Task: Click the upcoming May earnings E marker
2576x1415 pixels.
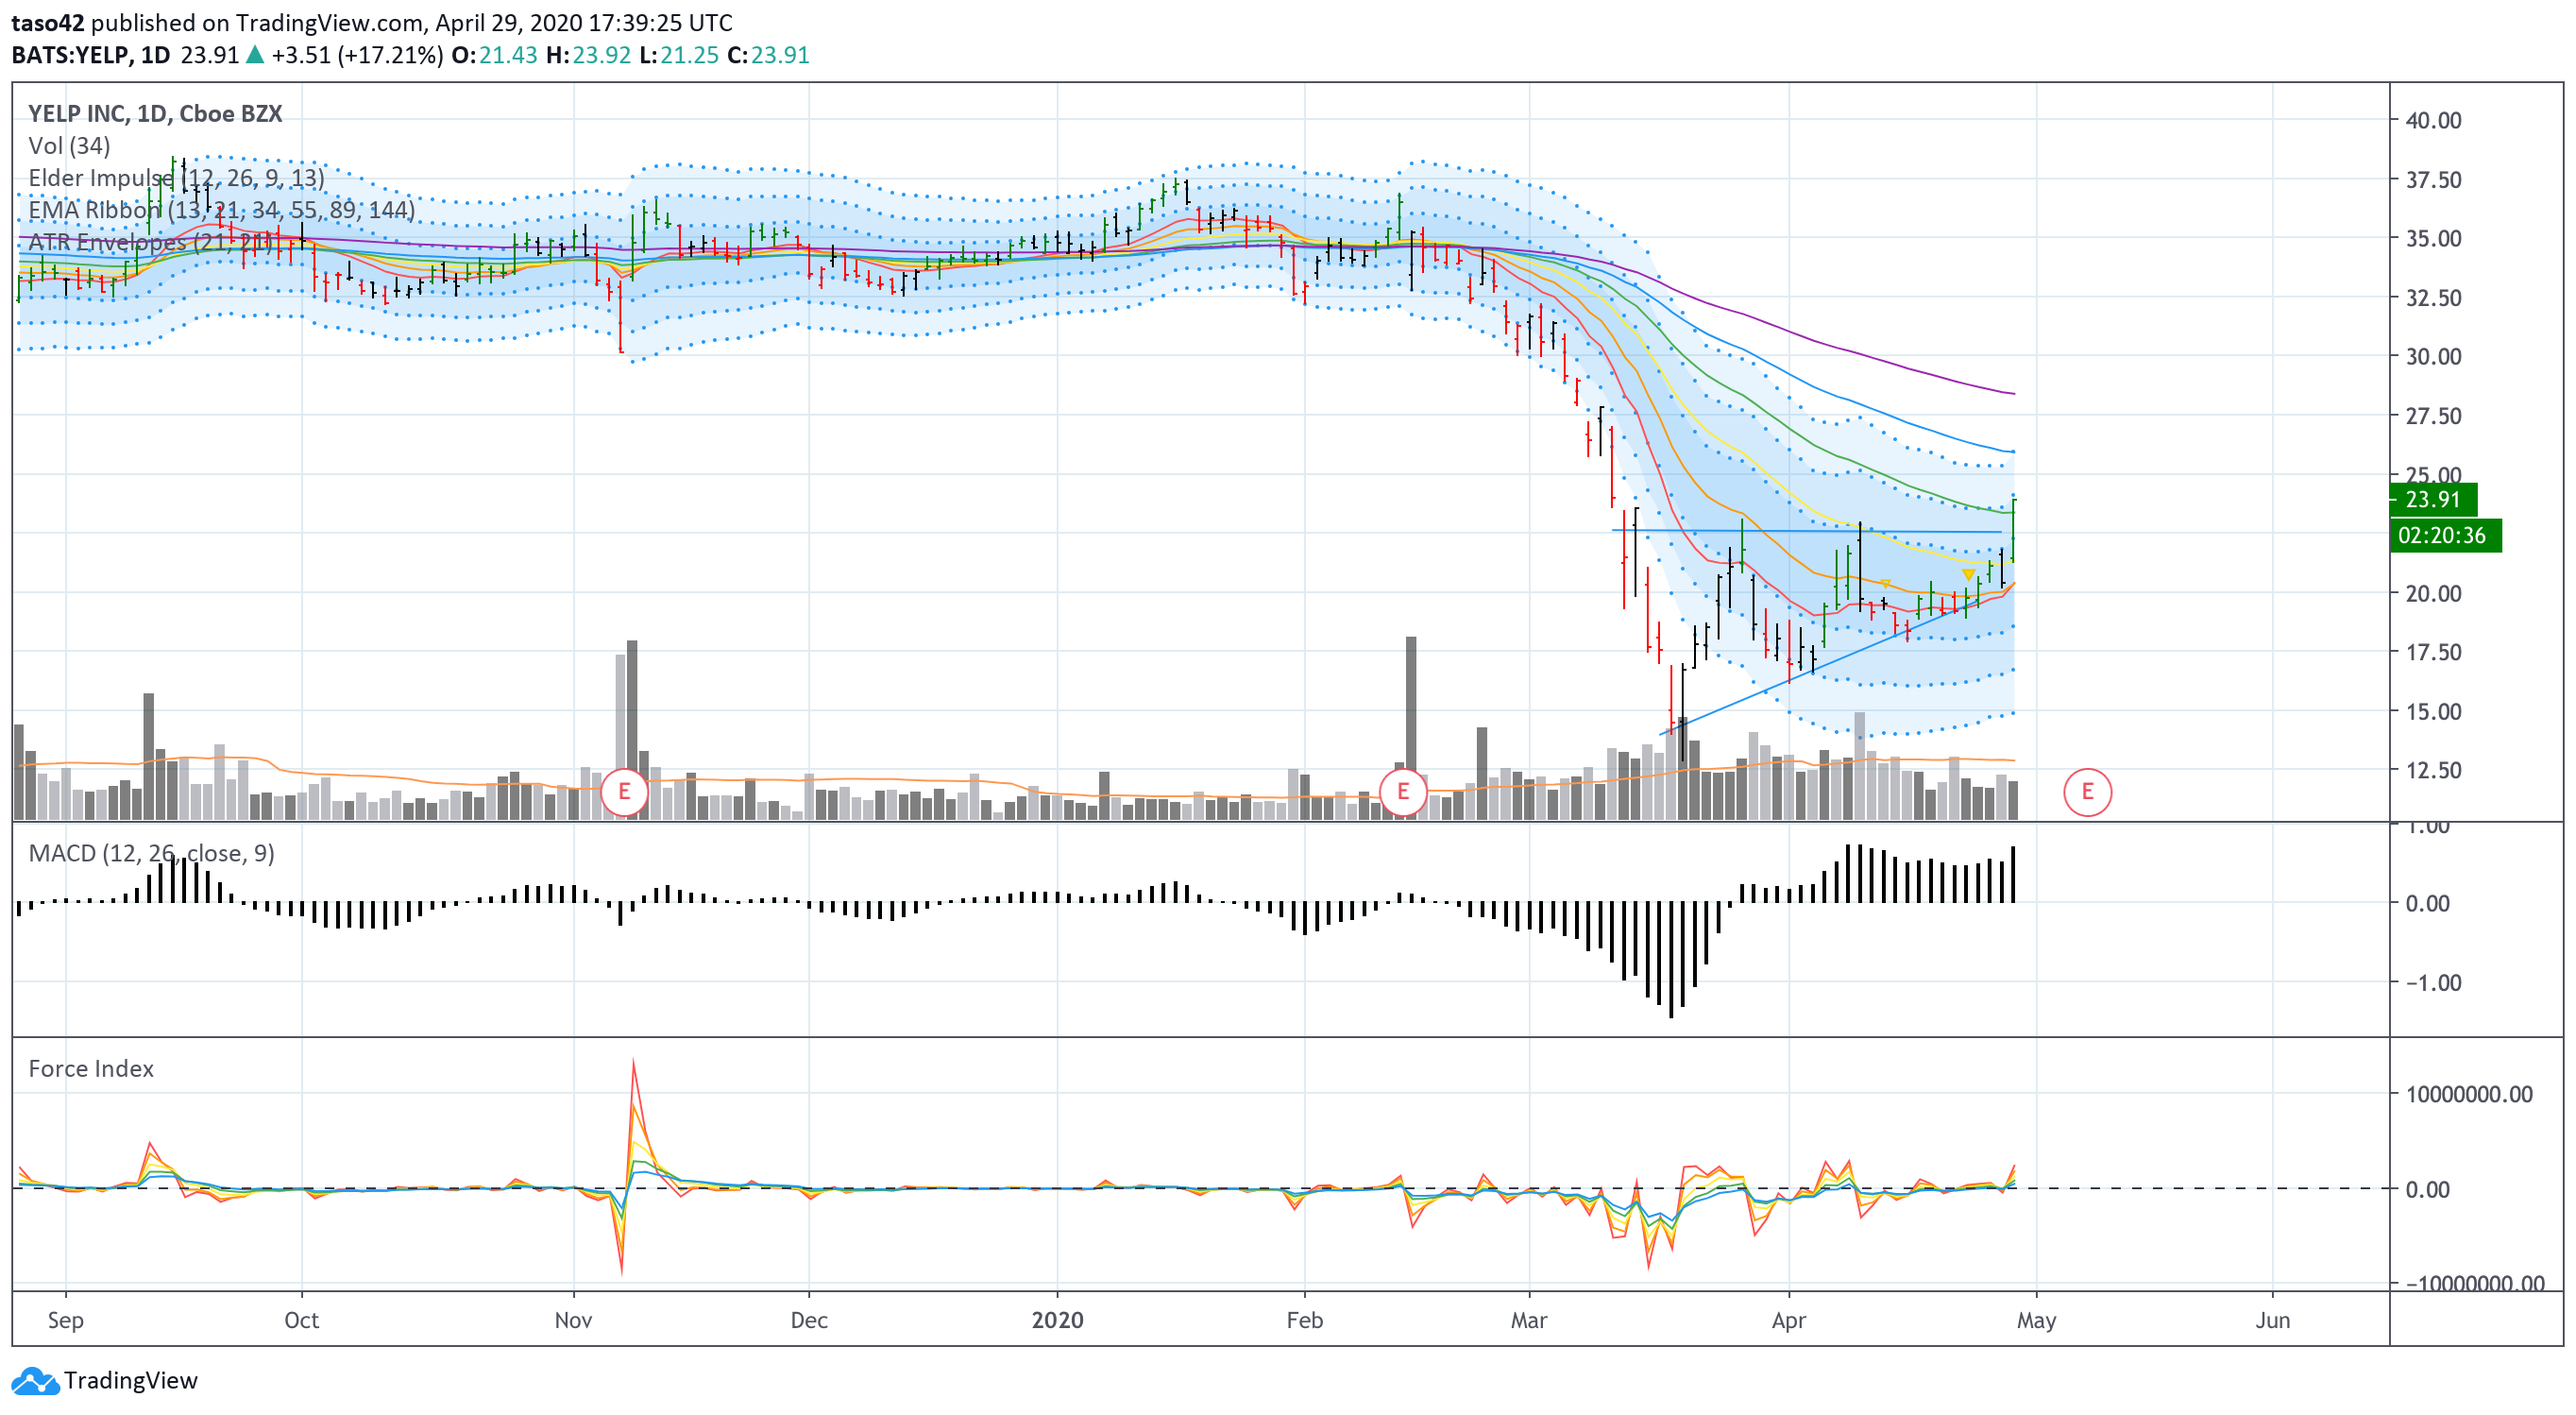Action: coord(2087,792)
